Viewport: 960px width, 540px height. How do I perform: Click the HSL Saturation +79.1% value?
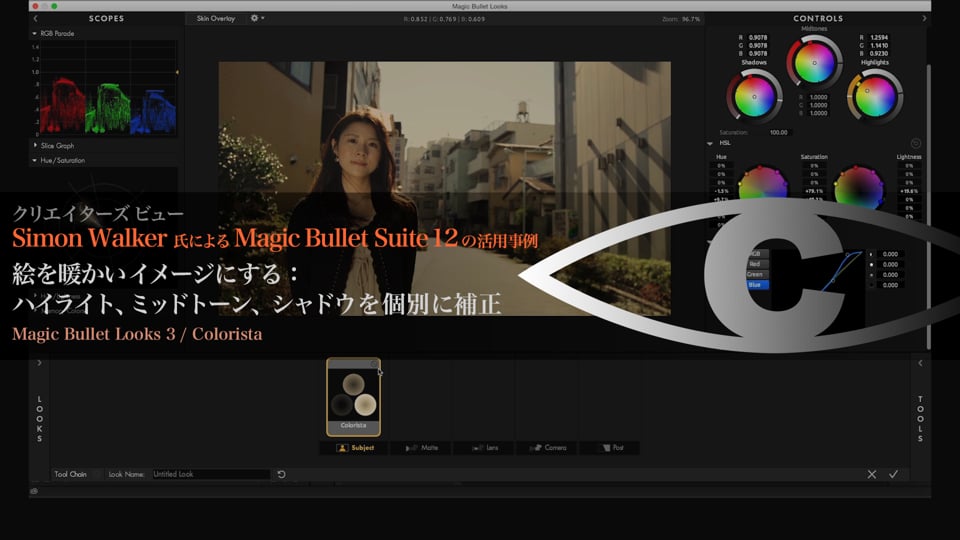click(814, 191)
